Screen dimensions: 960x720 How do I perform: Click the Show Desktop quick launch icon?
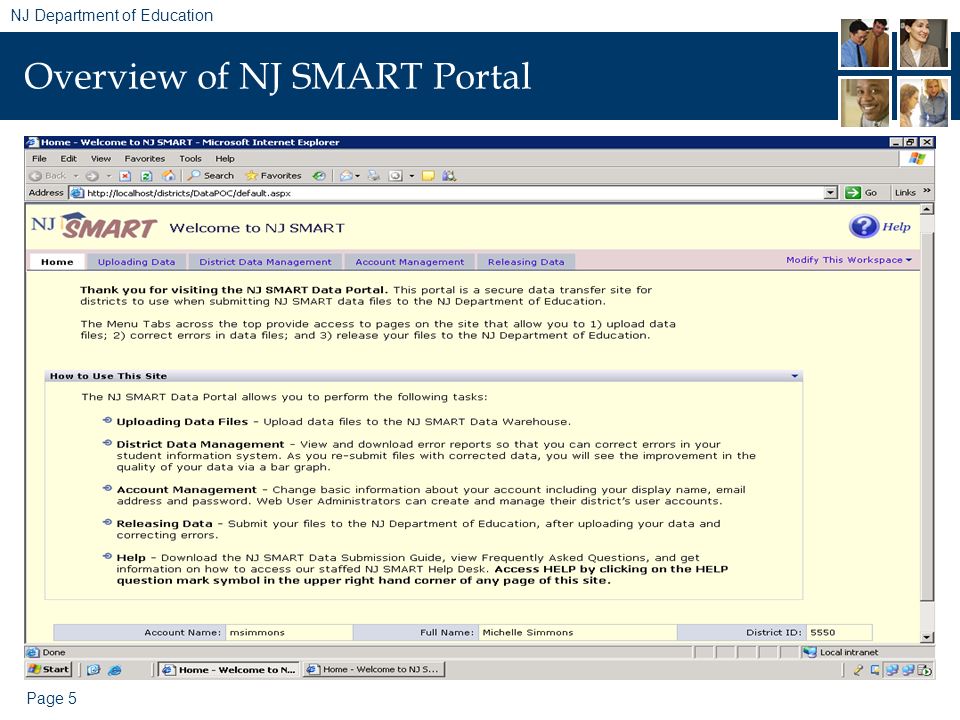point(94,670)
